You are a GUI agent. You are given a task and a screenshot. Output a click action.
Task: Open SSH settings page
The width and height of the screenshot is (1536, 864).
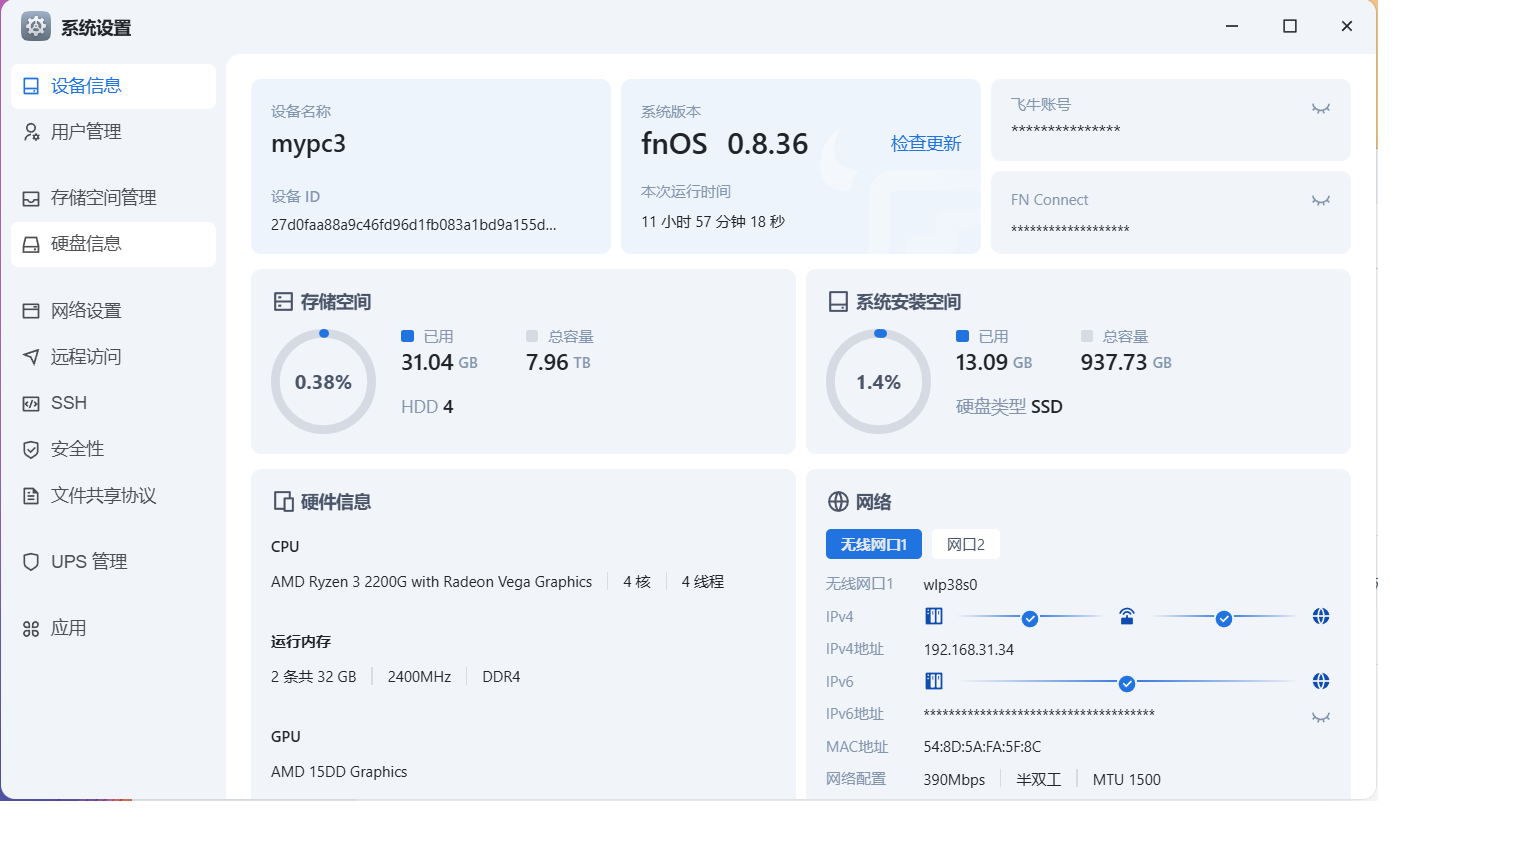click(68, 403)
